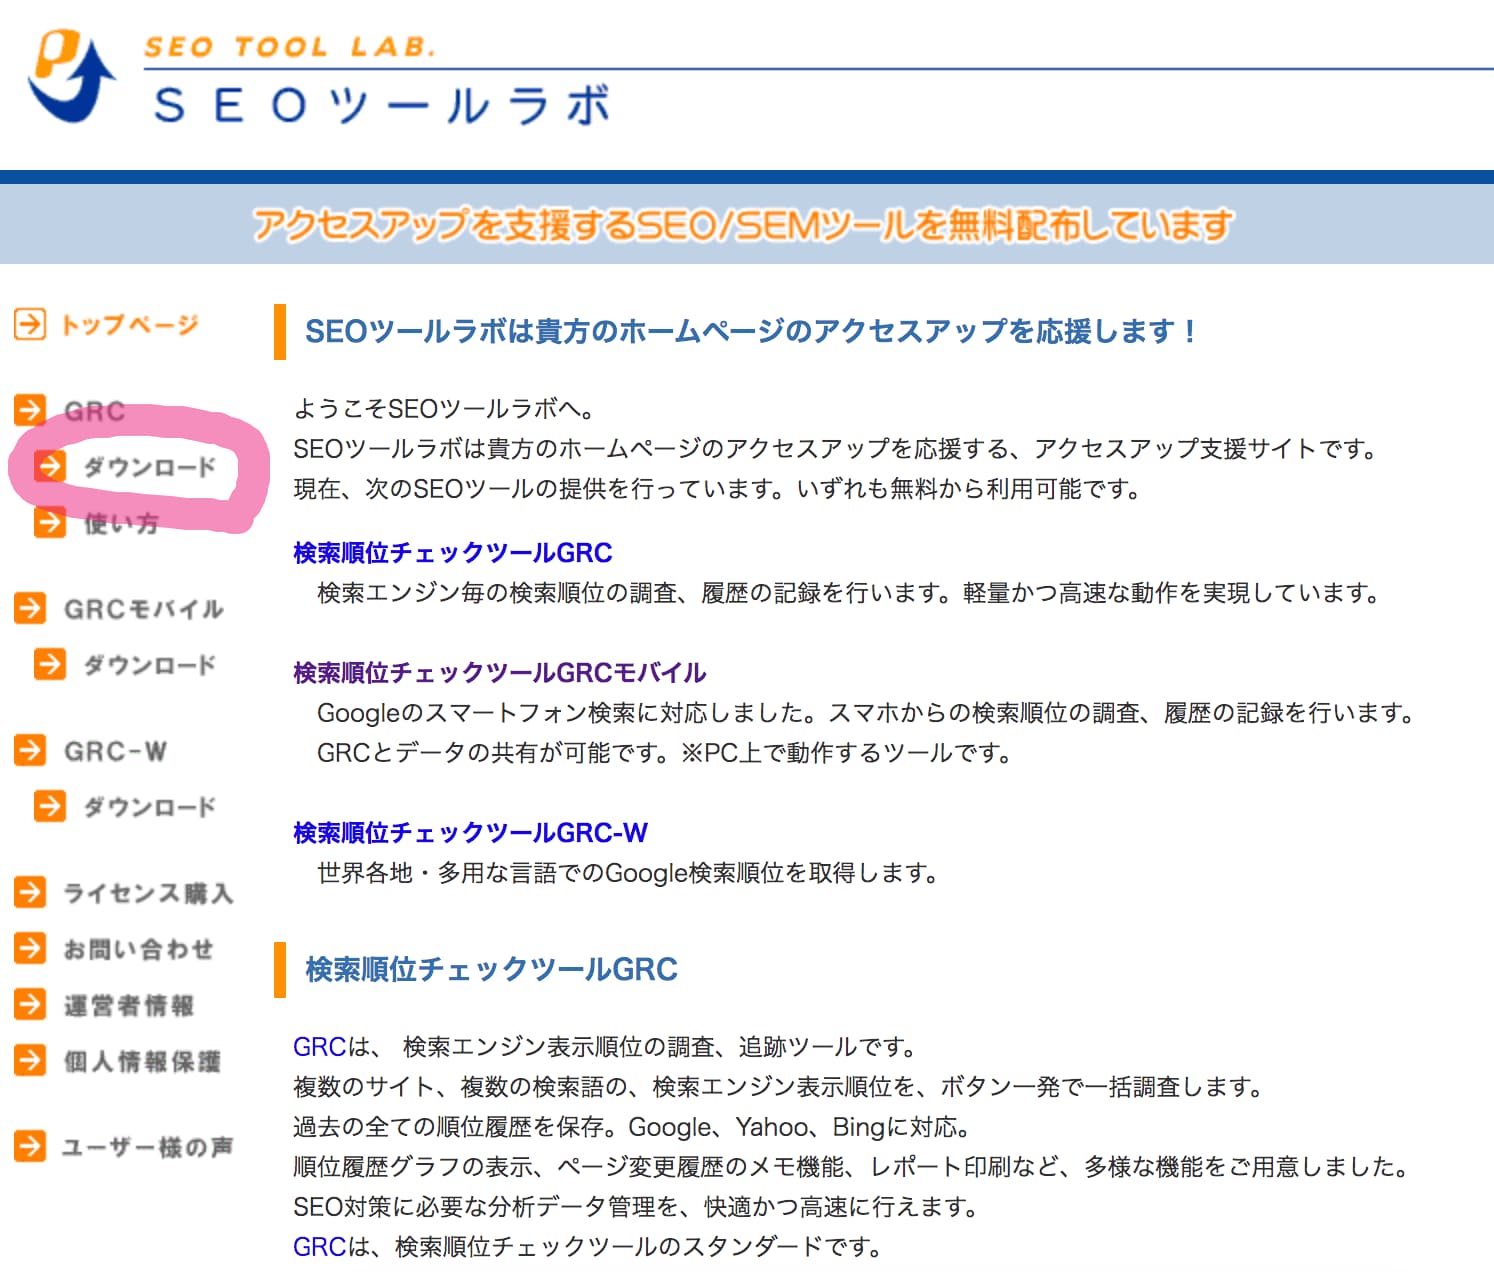
Task: Open ユーザー様の声 page
Action: coord(148,1147)
